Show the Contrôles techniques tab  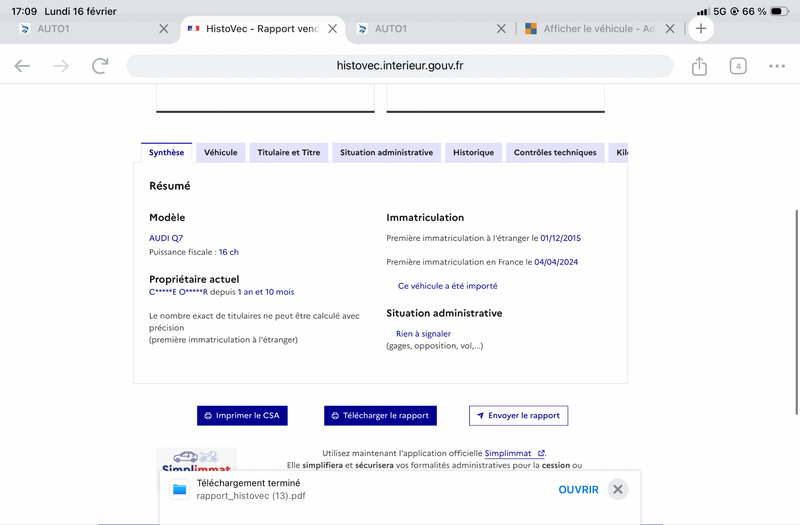555,153
